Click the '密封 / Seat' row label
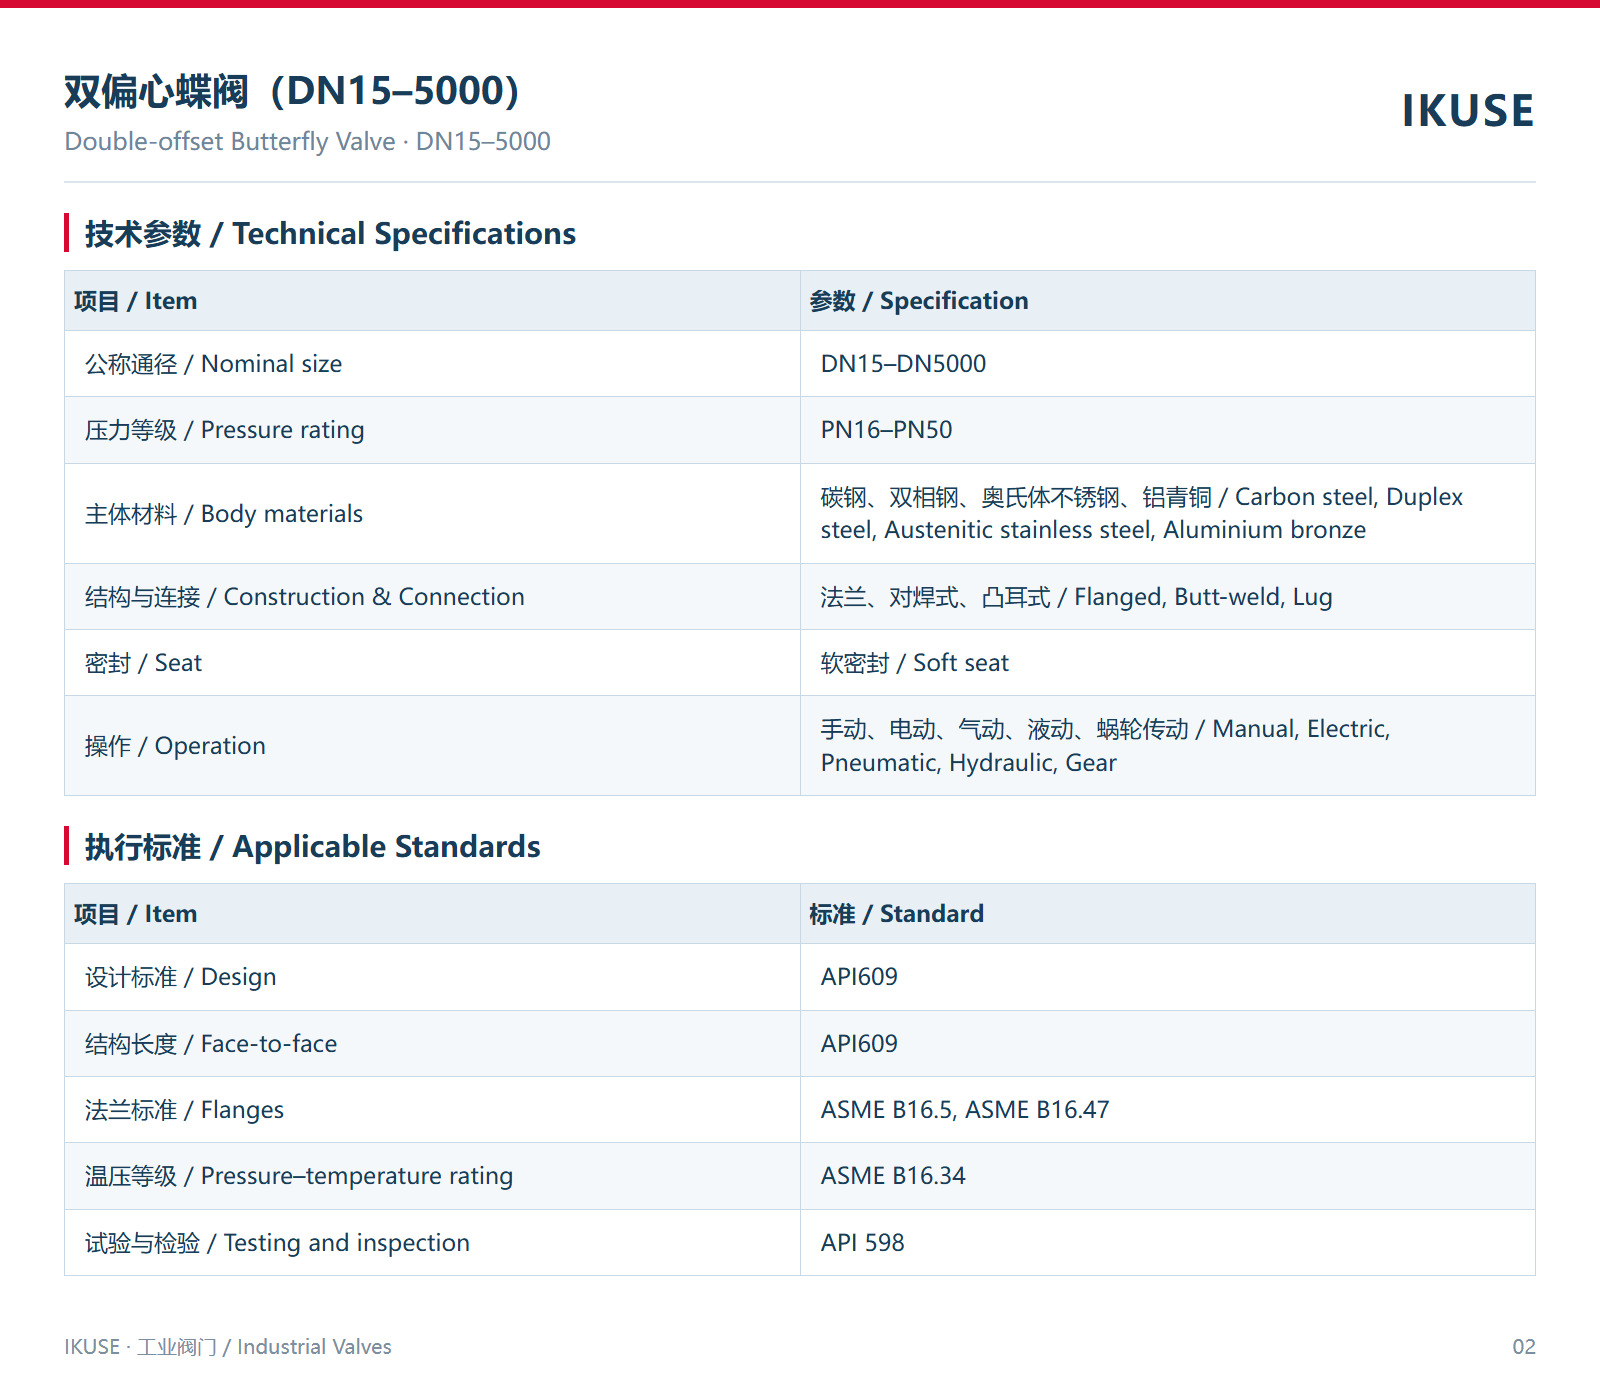1600x1386 pixels. (x=143, y=663)
